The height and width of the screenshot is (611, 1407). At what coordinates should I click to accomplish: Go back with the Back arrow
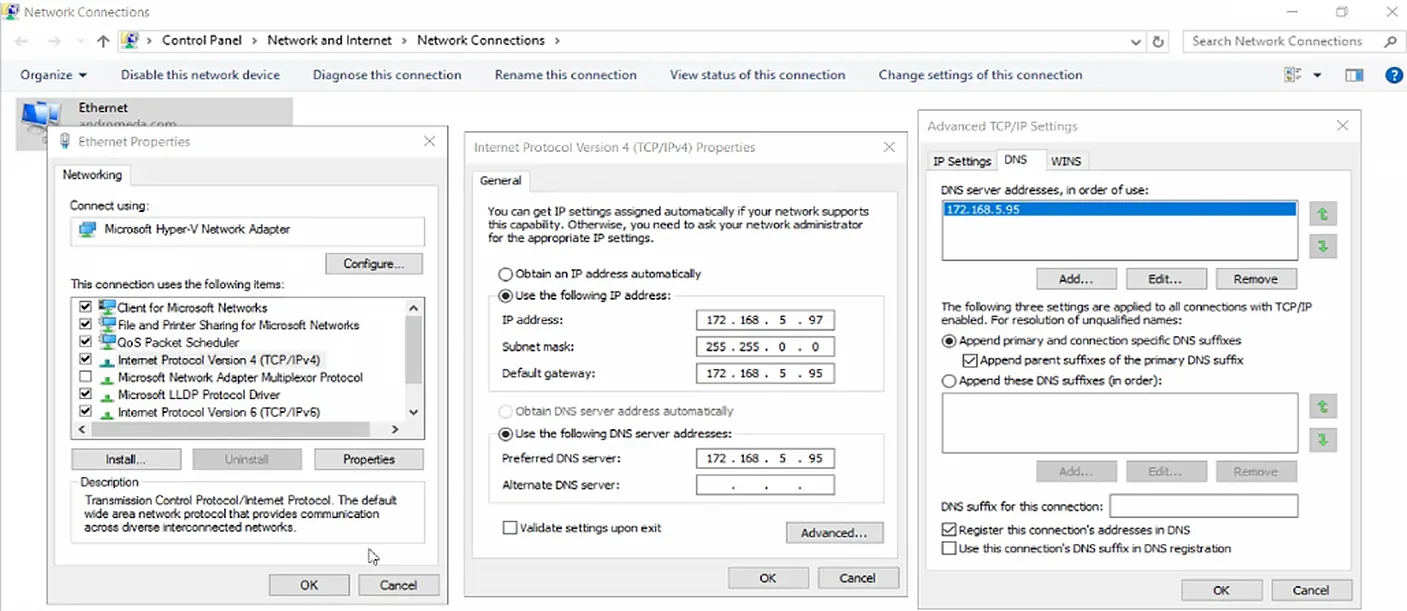22,41
